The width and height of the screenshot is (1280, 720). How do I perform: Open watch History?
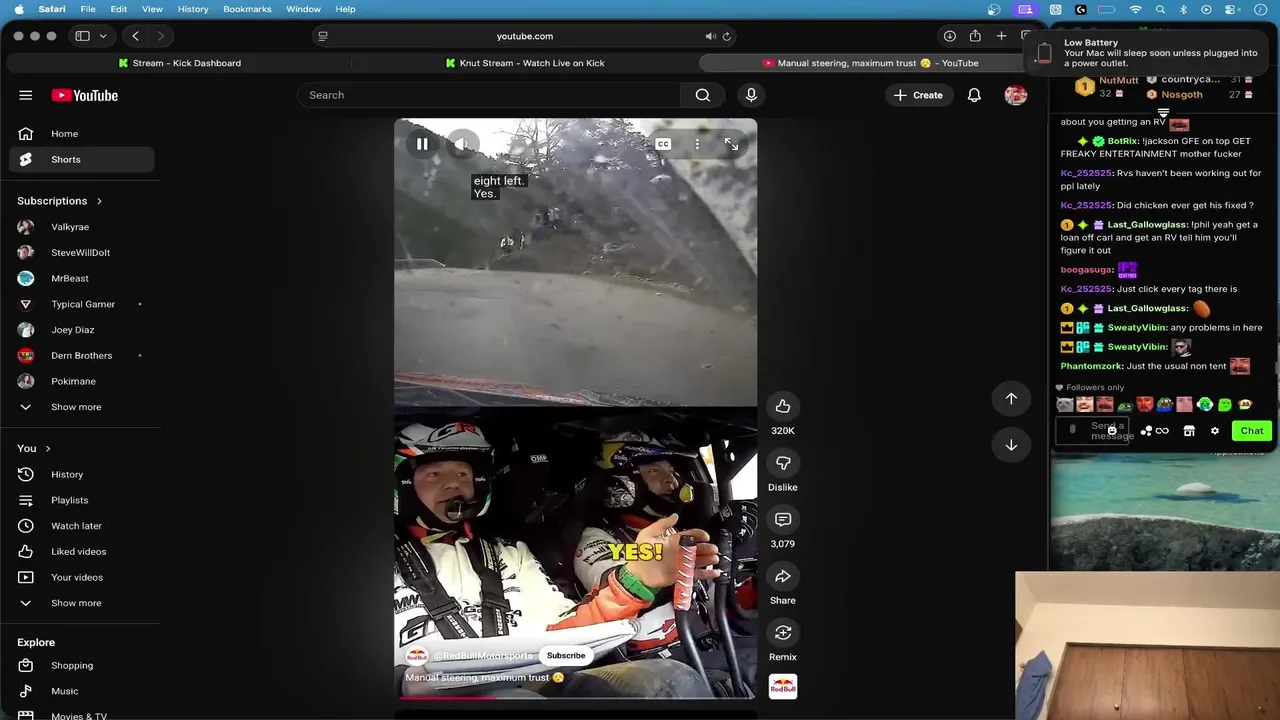81,475
